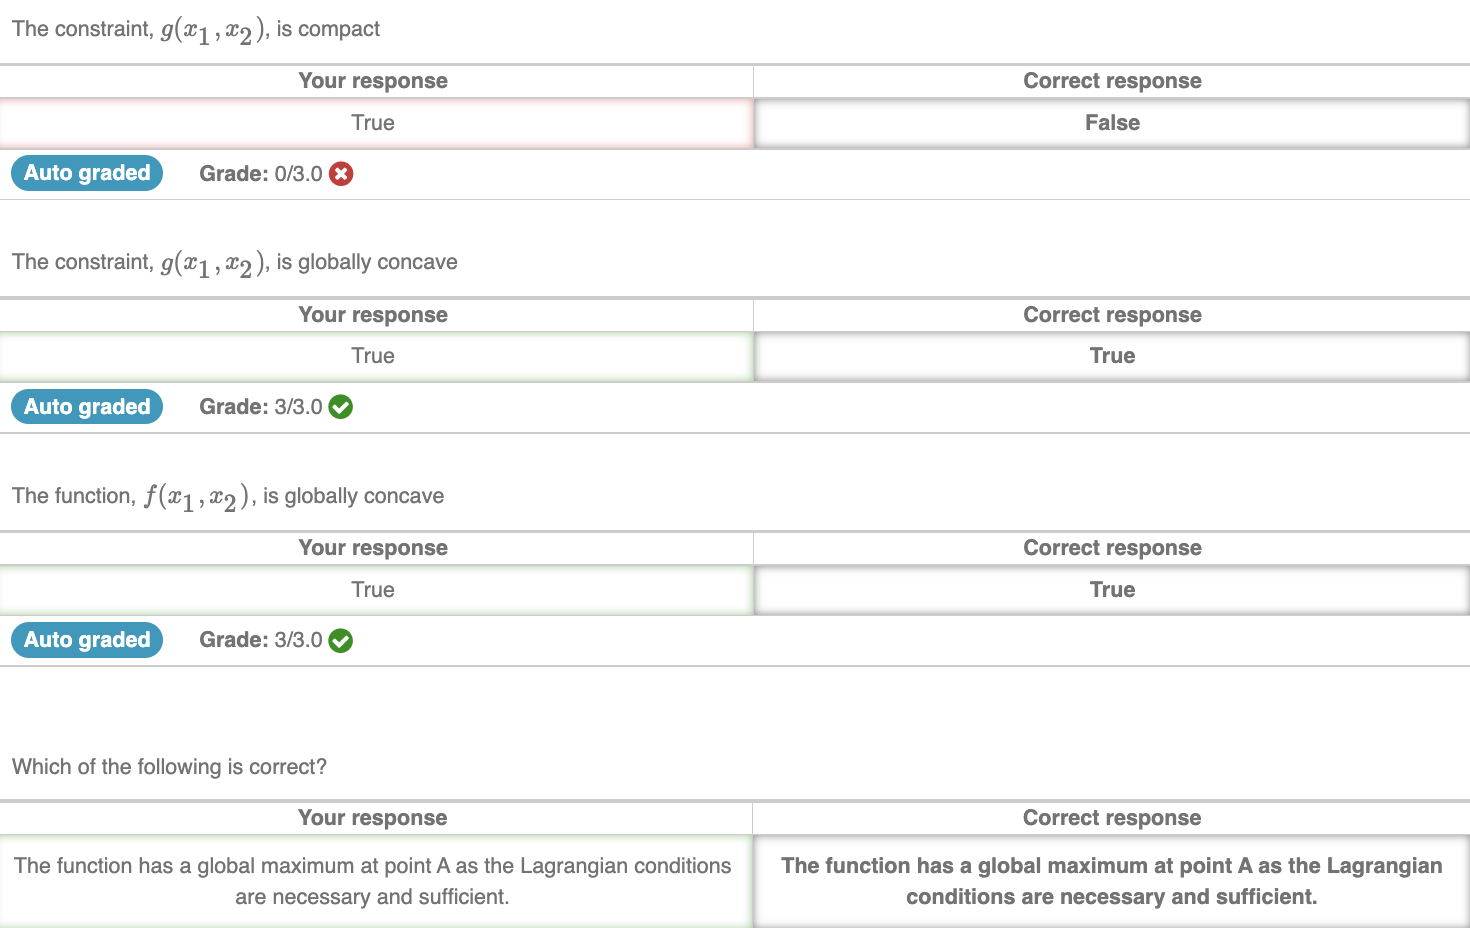Click correct True response for concave constraint
Image resolution: width=1470 pixels, height=928 pixels.
[1112, 356]
